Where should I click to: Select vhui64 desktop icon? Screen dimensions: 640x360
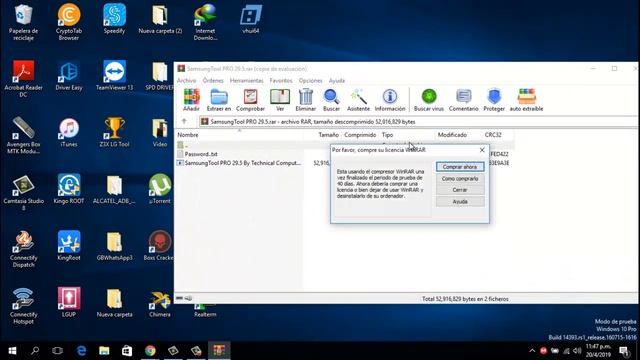251,19
